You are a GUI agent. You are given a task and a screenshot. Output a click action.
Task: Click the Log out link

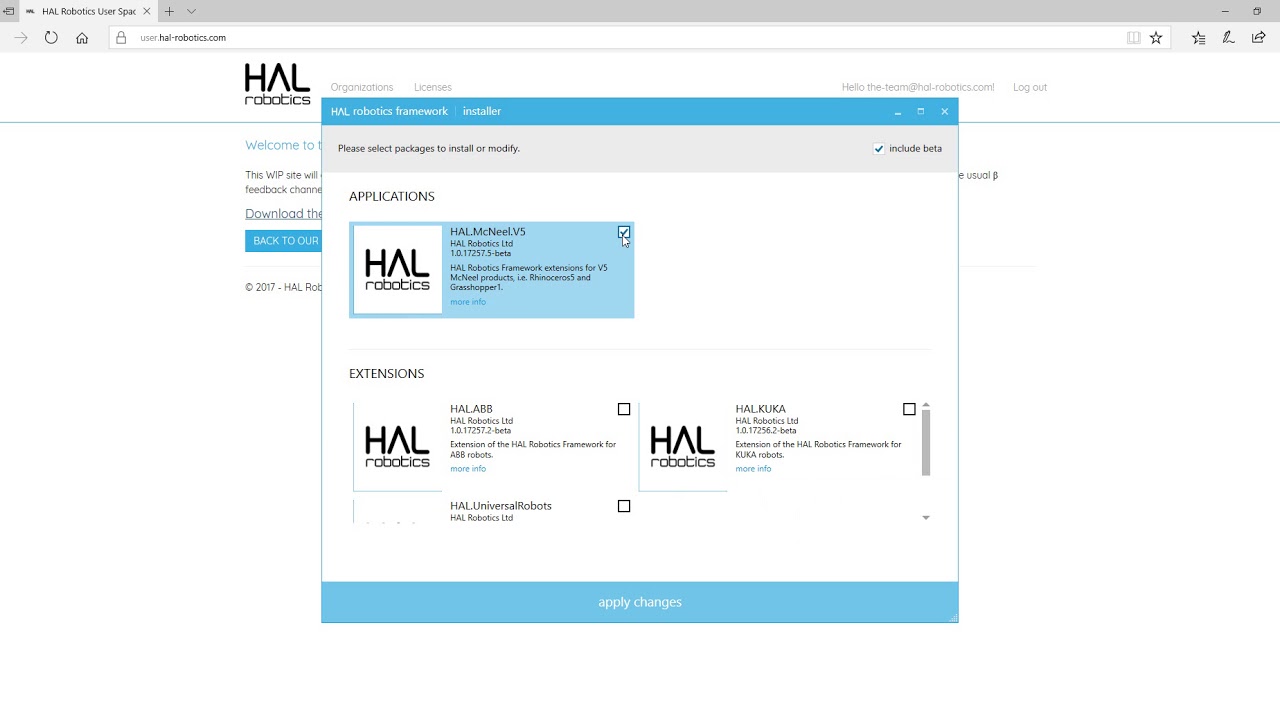pos(1030,88)
